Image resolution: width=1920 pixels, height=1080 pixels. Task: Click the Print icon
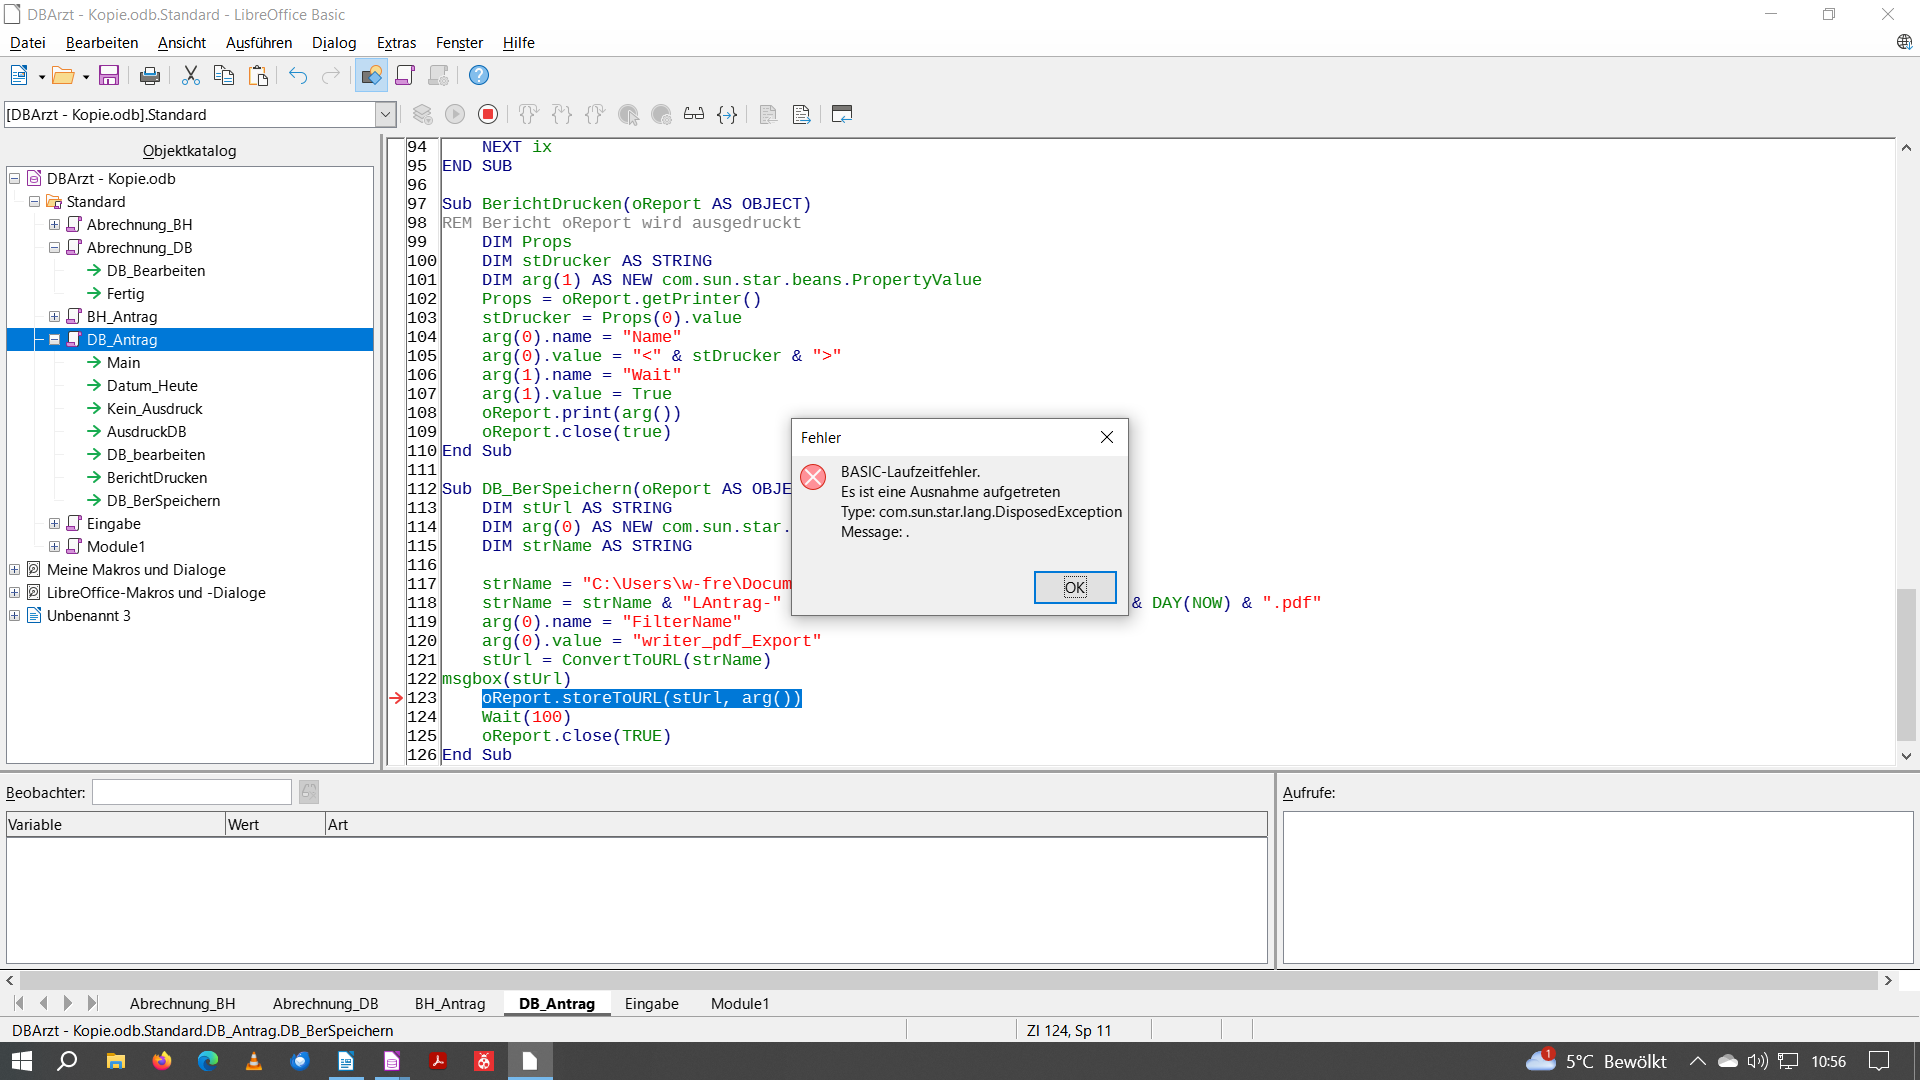click(150, 75)
